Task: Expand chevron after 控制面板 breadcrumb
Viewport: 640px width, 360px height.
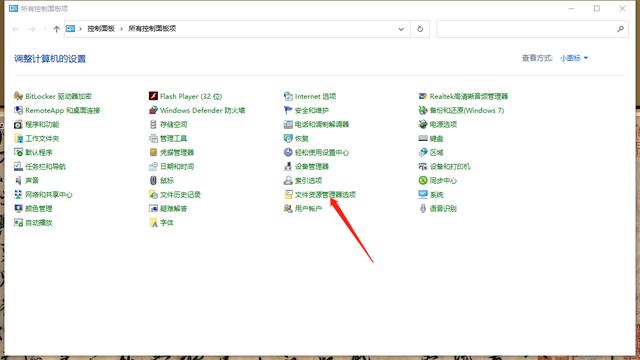Action: click(121, 29)
